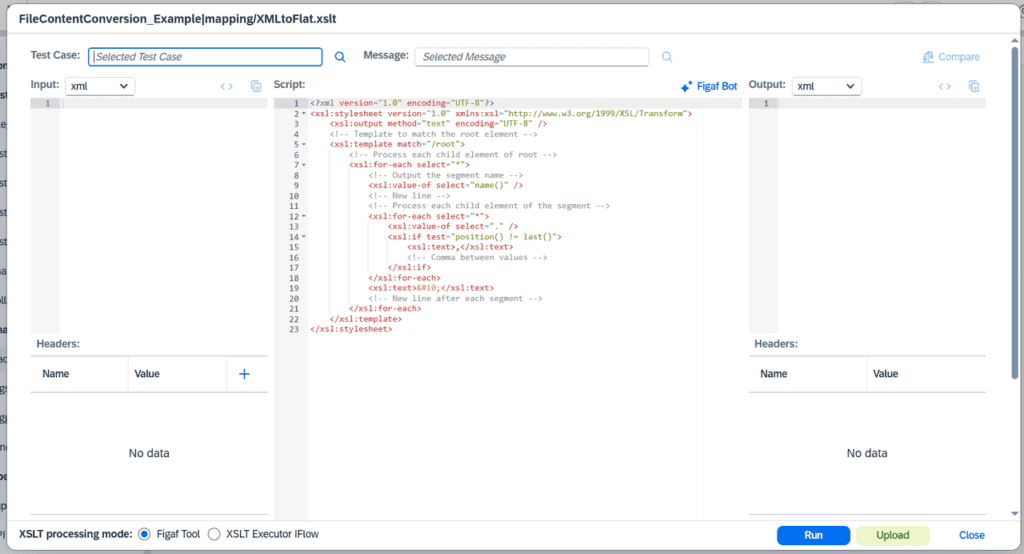Click script line 1 xml declaration

[402, 103]
